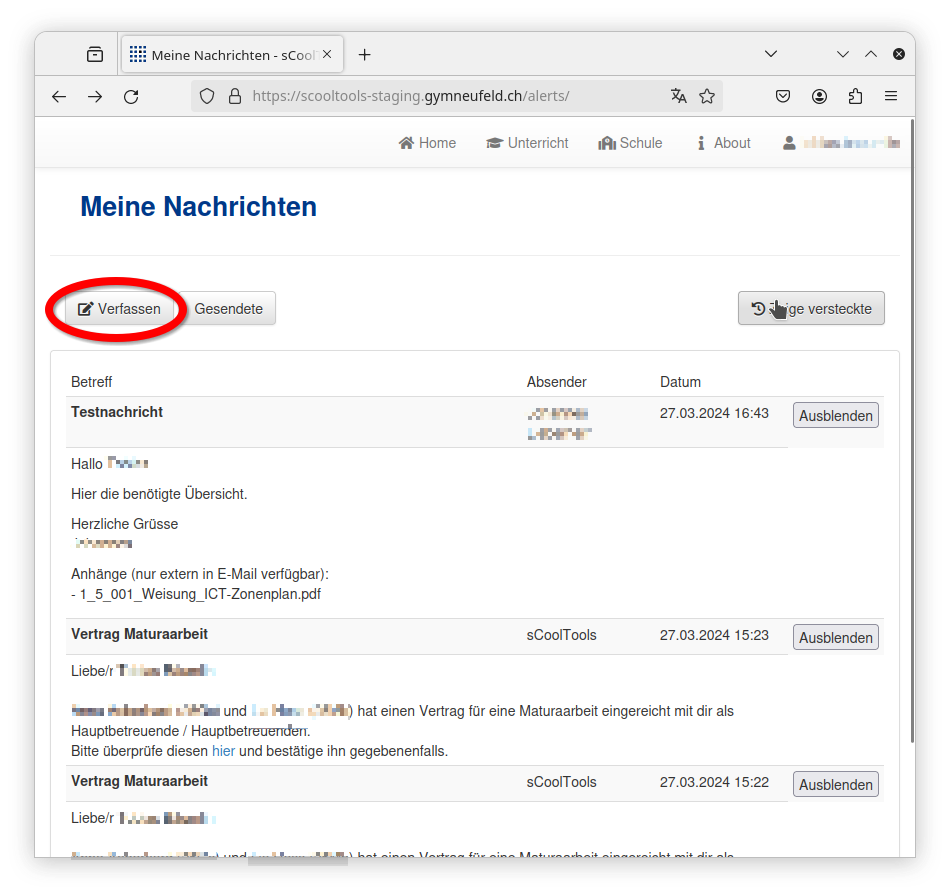The image size is (950, 895).
Task: Expand the list all tabs dropdown
Action: [771, 54]
